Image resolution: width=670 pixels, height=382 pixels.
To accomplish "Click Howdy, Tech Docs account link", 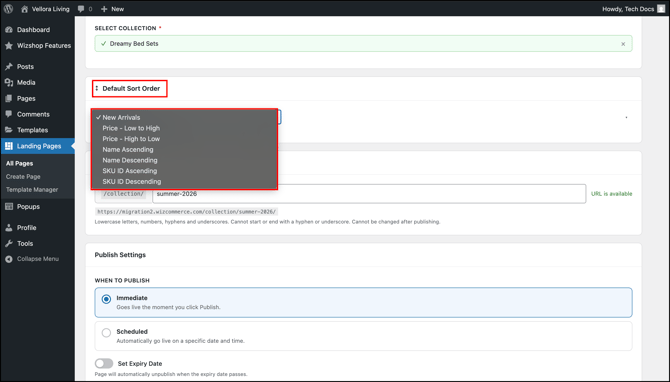I will coord(628,9).
